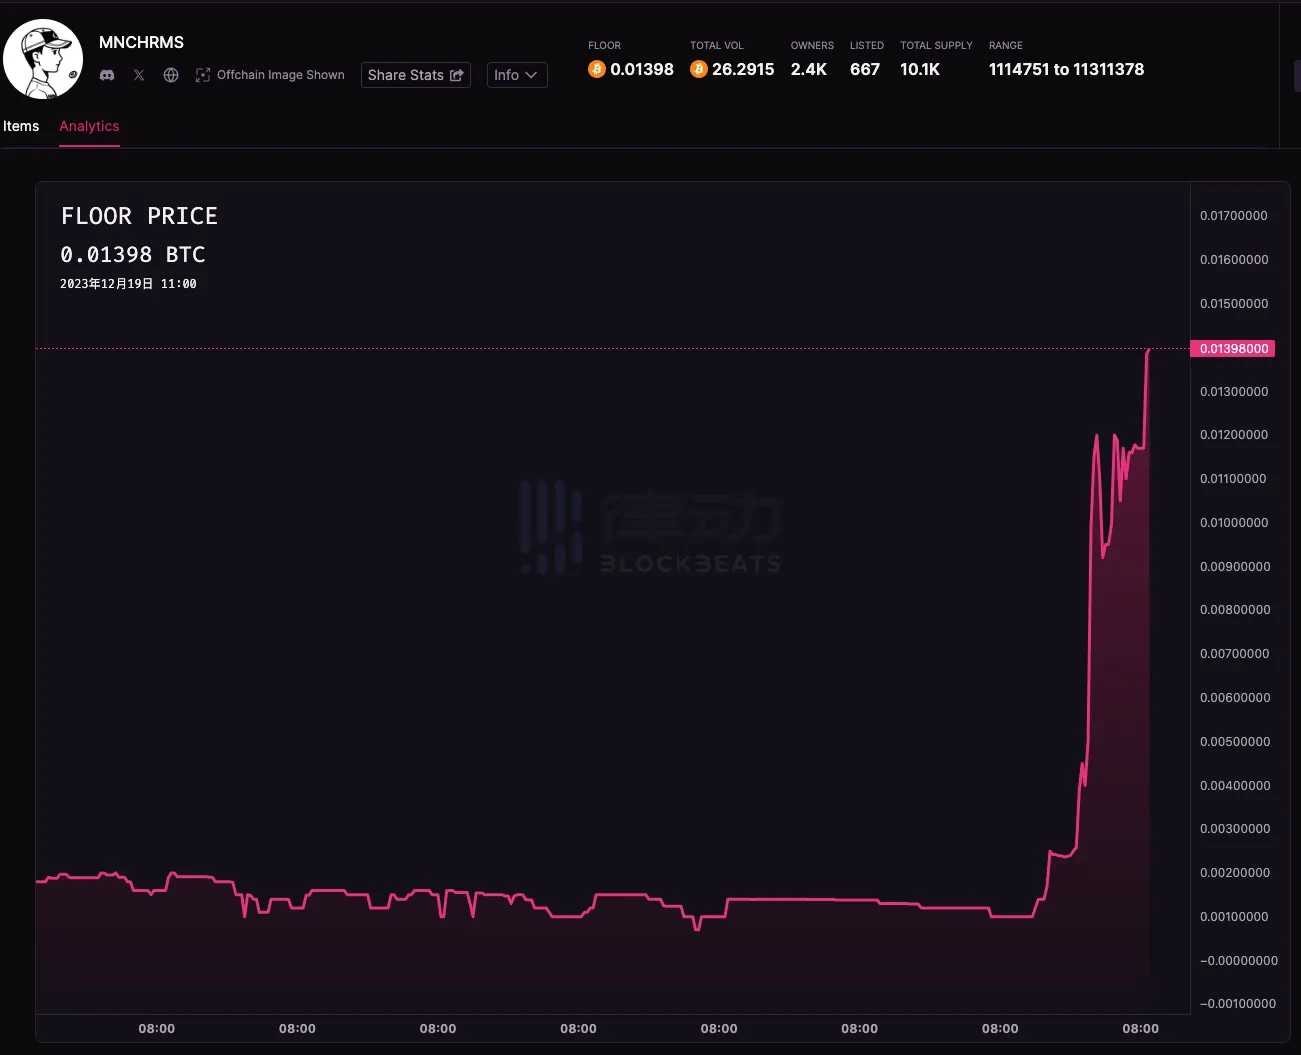This screenshot has height=1055, width=1301.
Task: Click the chart's peak at the latest price
Action: point(1148,350)
